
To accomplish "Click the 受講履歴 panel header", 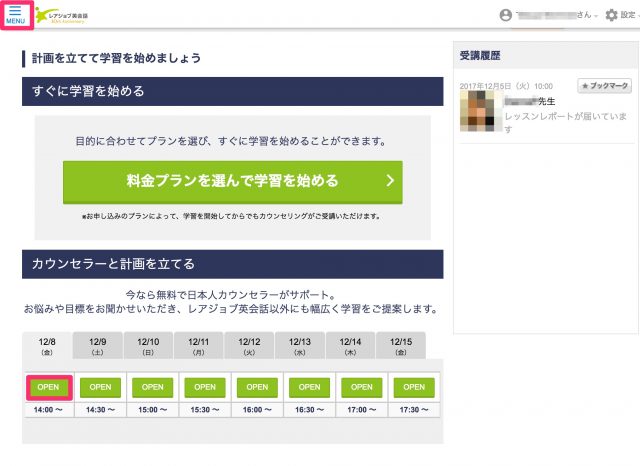I will (546, 55).
